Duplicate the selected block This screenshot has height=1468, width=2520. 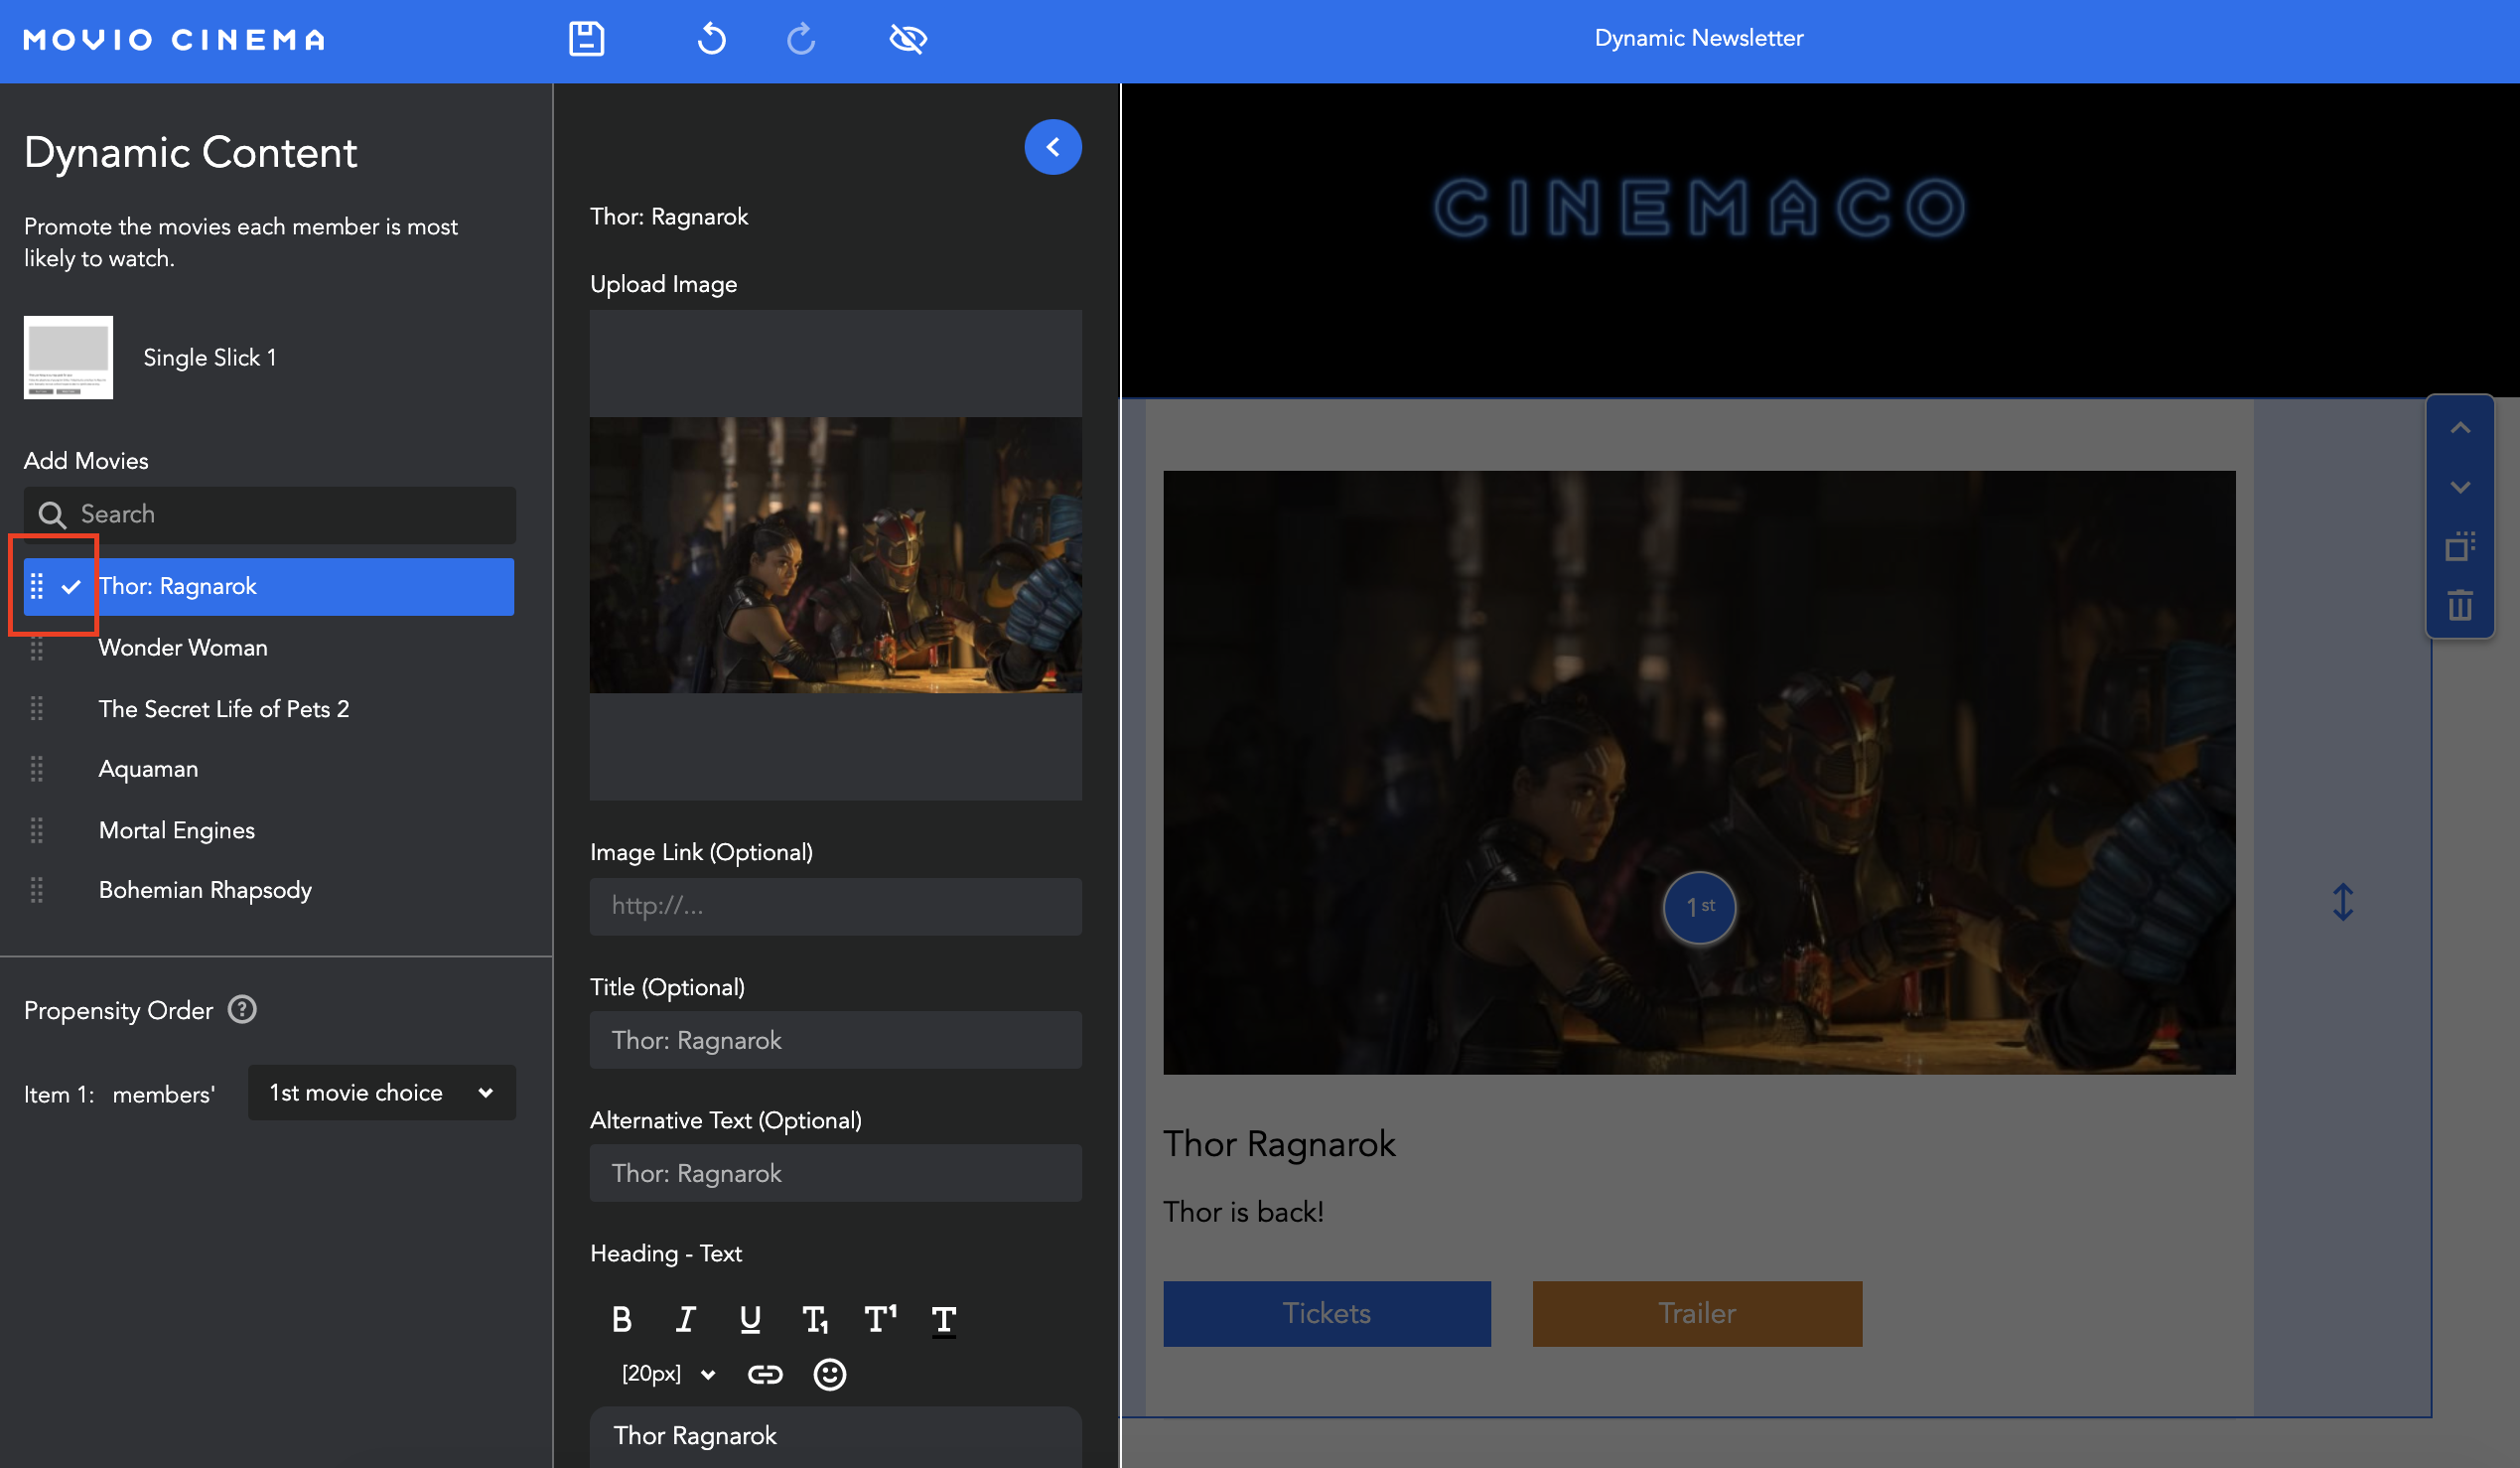tap(2461, 546)
